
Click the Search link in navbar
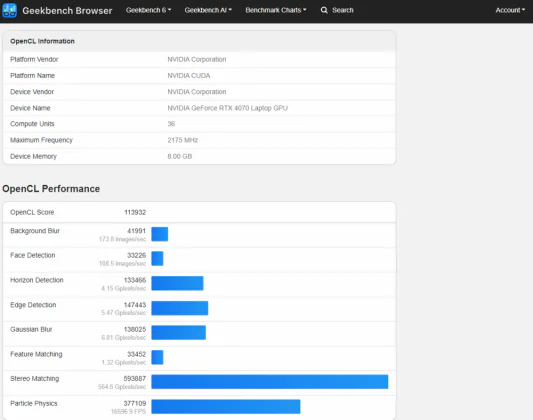343,10
